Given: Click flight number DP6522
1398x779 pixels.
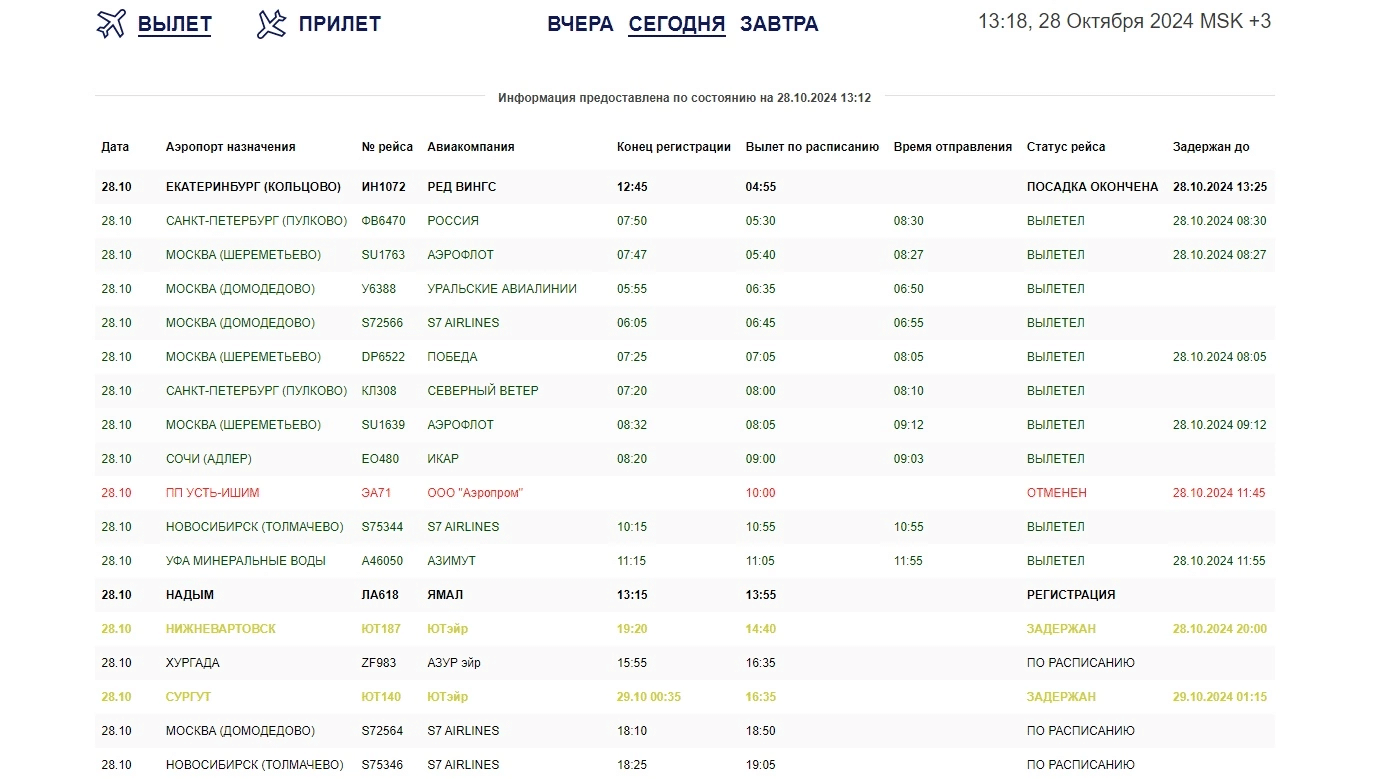Looking at the screenshot, I should (383, 357).
